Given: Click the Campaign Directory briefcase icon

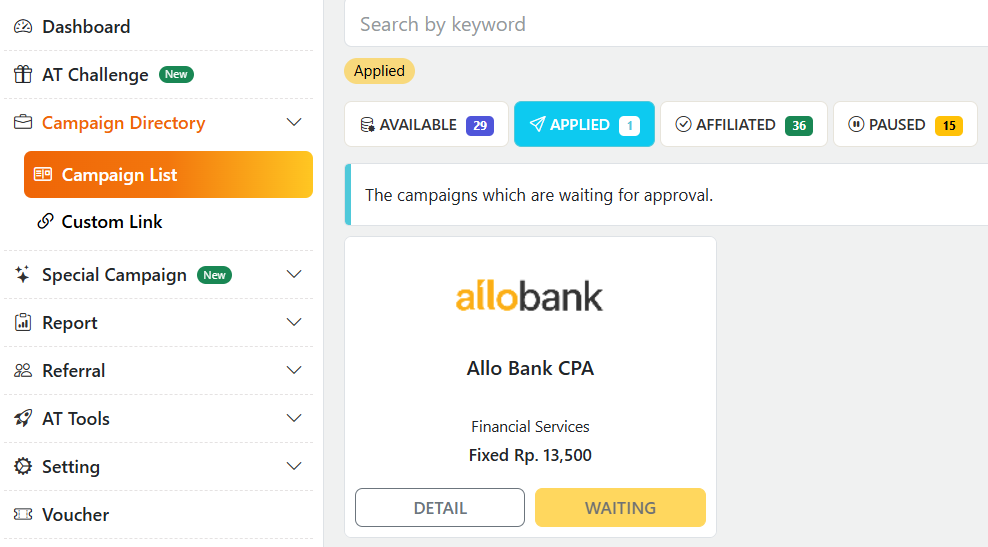Looking at the screenshot, I should coord(23,123).
